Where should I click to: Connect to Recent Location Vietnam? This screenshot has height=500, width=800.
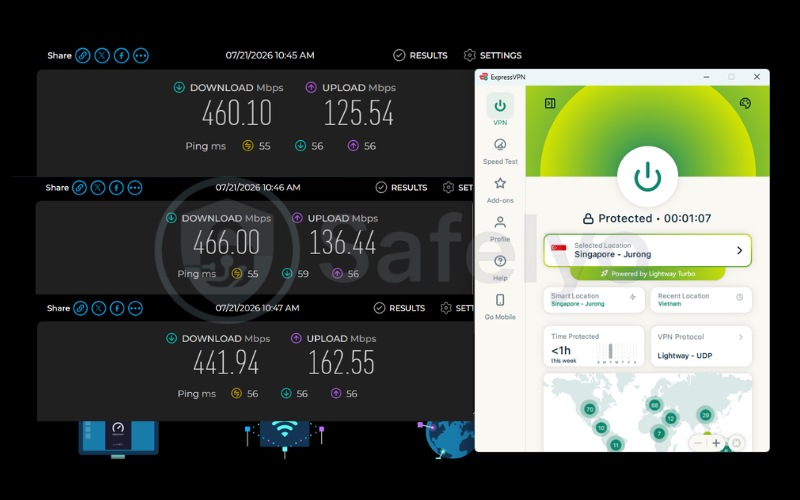click(x=701, y=299)
